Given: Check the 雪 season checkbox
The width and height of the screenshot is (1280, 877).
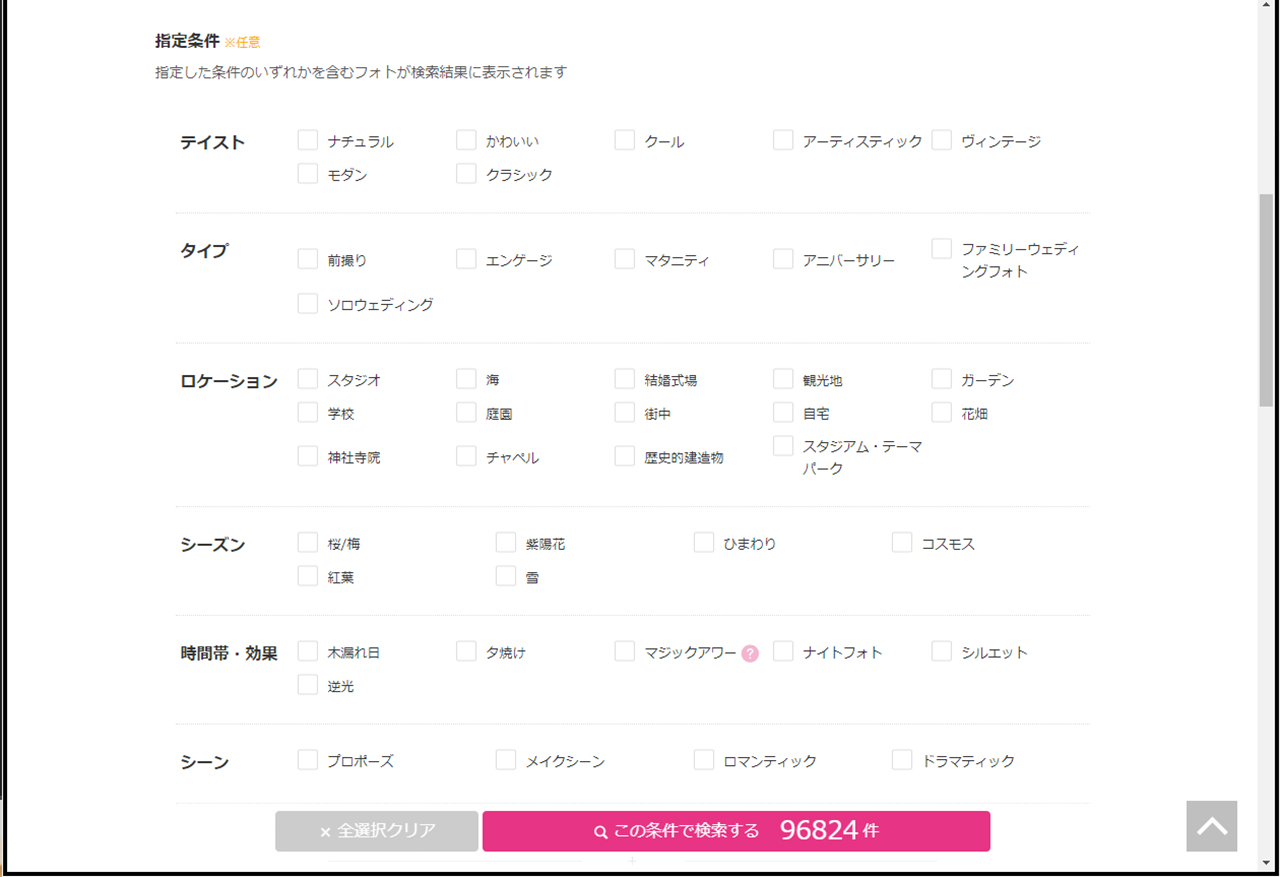Looking at the screenshot, I should [x=506, y=576].
